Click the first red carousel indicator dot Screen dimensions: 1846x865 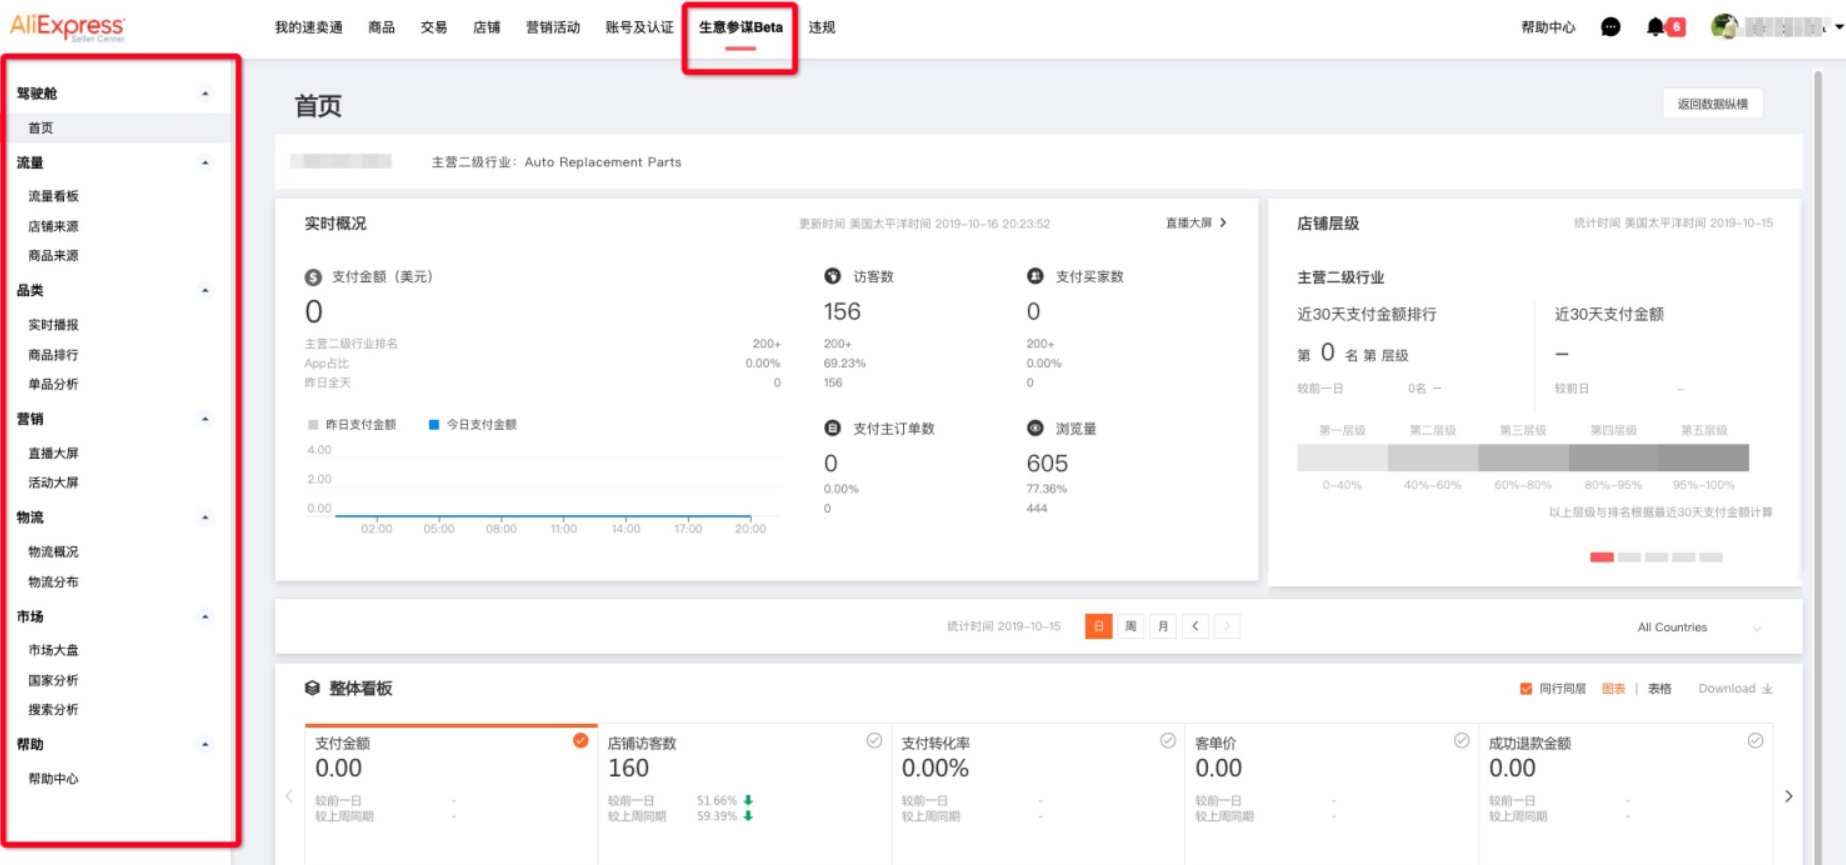click(x=1601, y=557)
